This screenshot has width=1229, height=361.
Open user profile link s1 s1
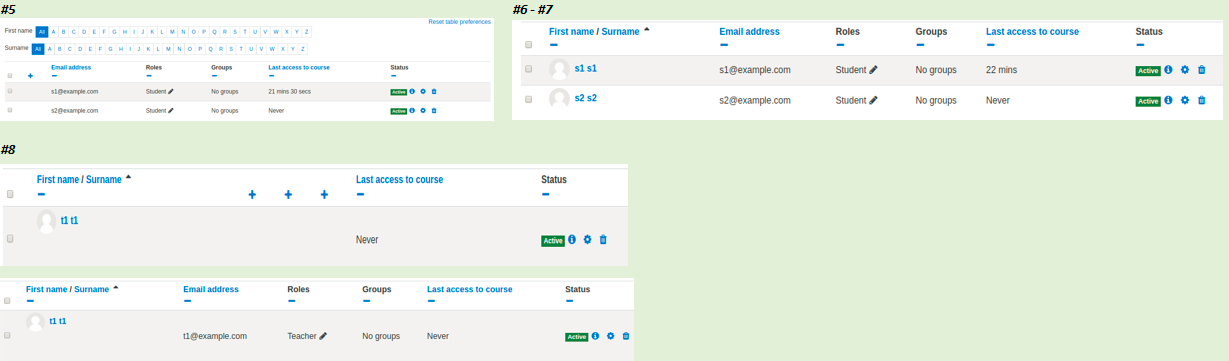click(586, 68)
